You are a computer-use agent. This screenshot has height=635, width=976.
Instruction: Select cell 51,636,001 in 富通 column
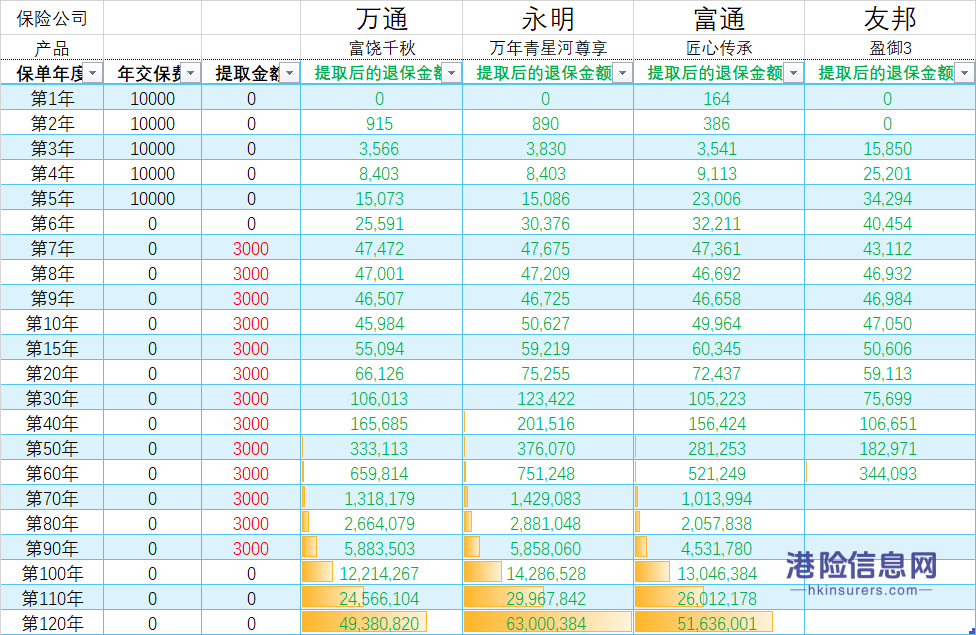pyautogui.click(x=719, y=623)
